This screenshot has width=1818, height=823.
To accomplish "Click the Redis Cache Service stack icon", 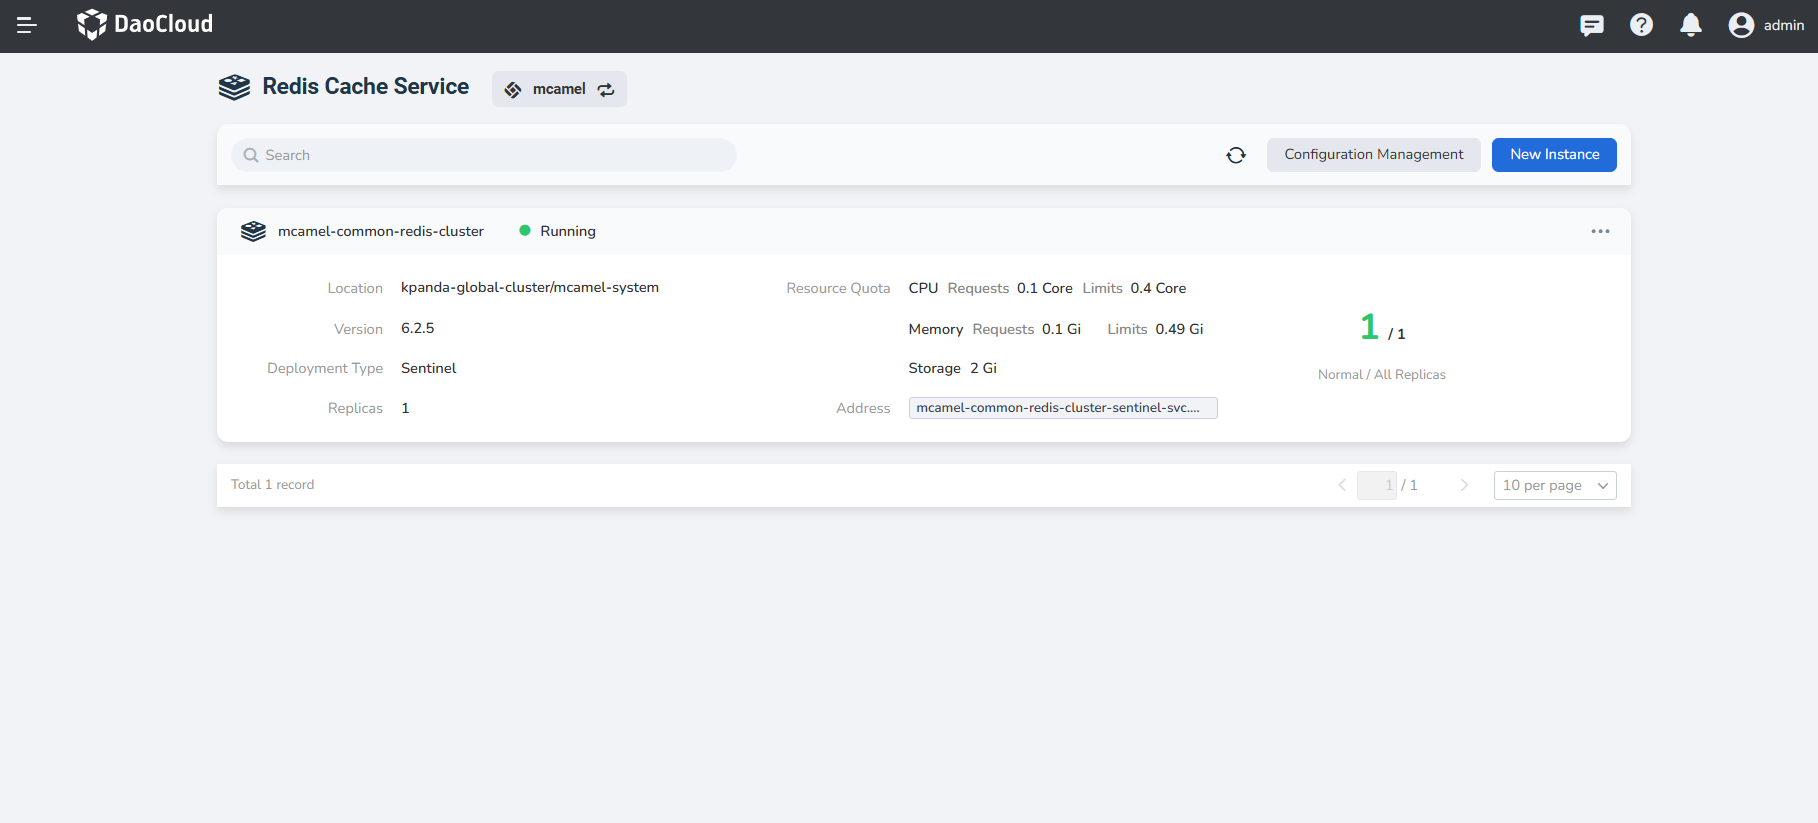I will point(234,88).
